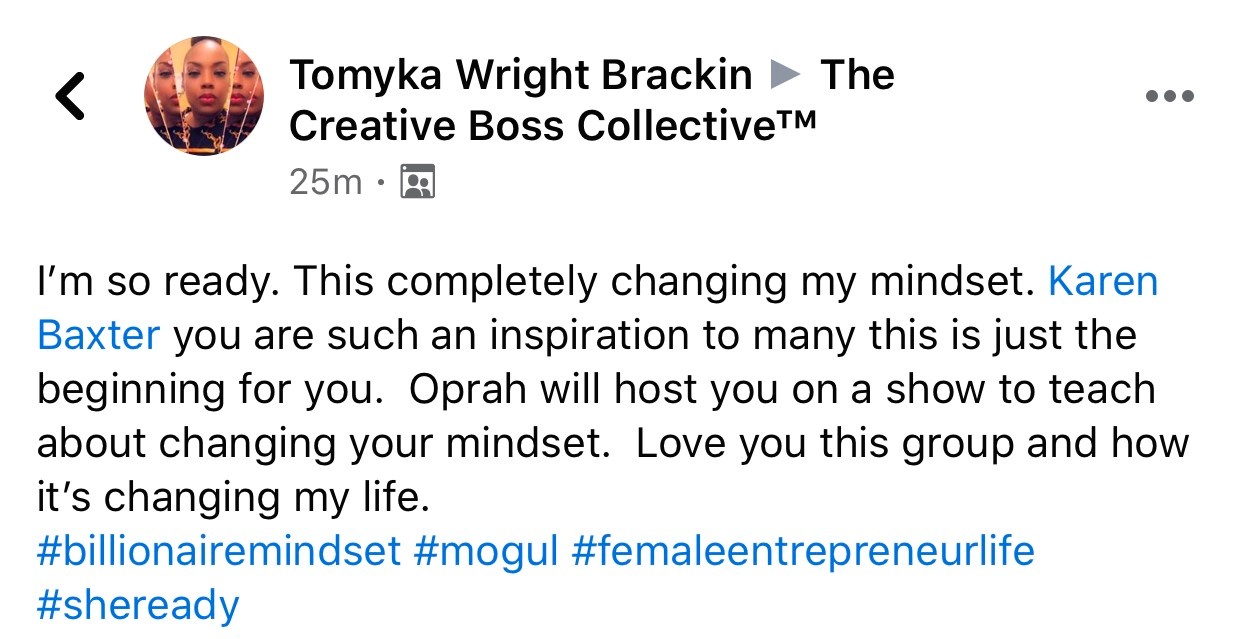
Task: Tap the back arrow to go back
Action: coord(69,97)
